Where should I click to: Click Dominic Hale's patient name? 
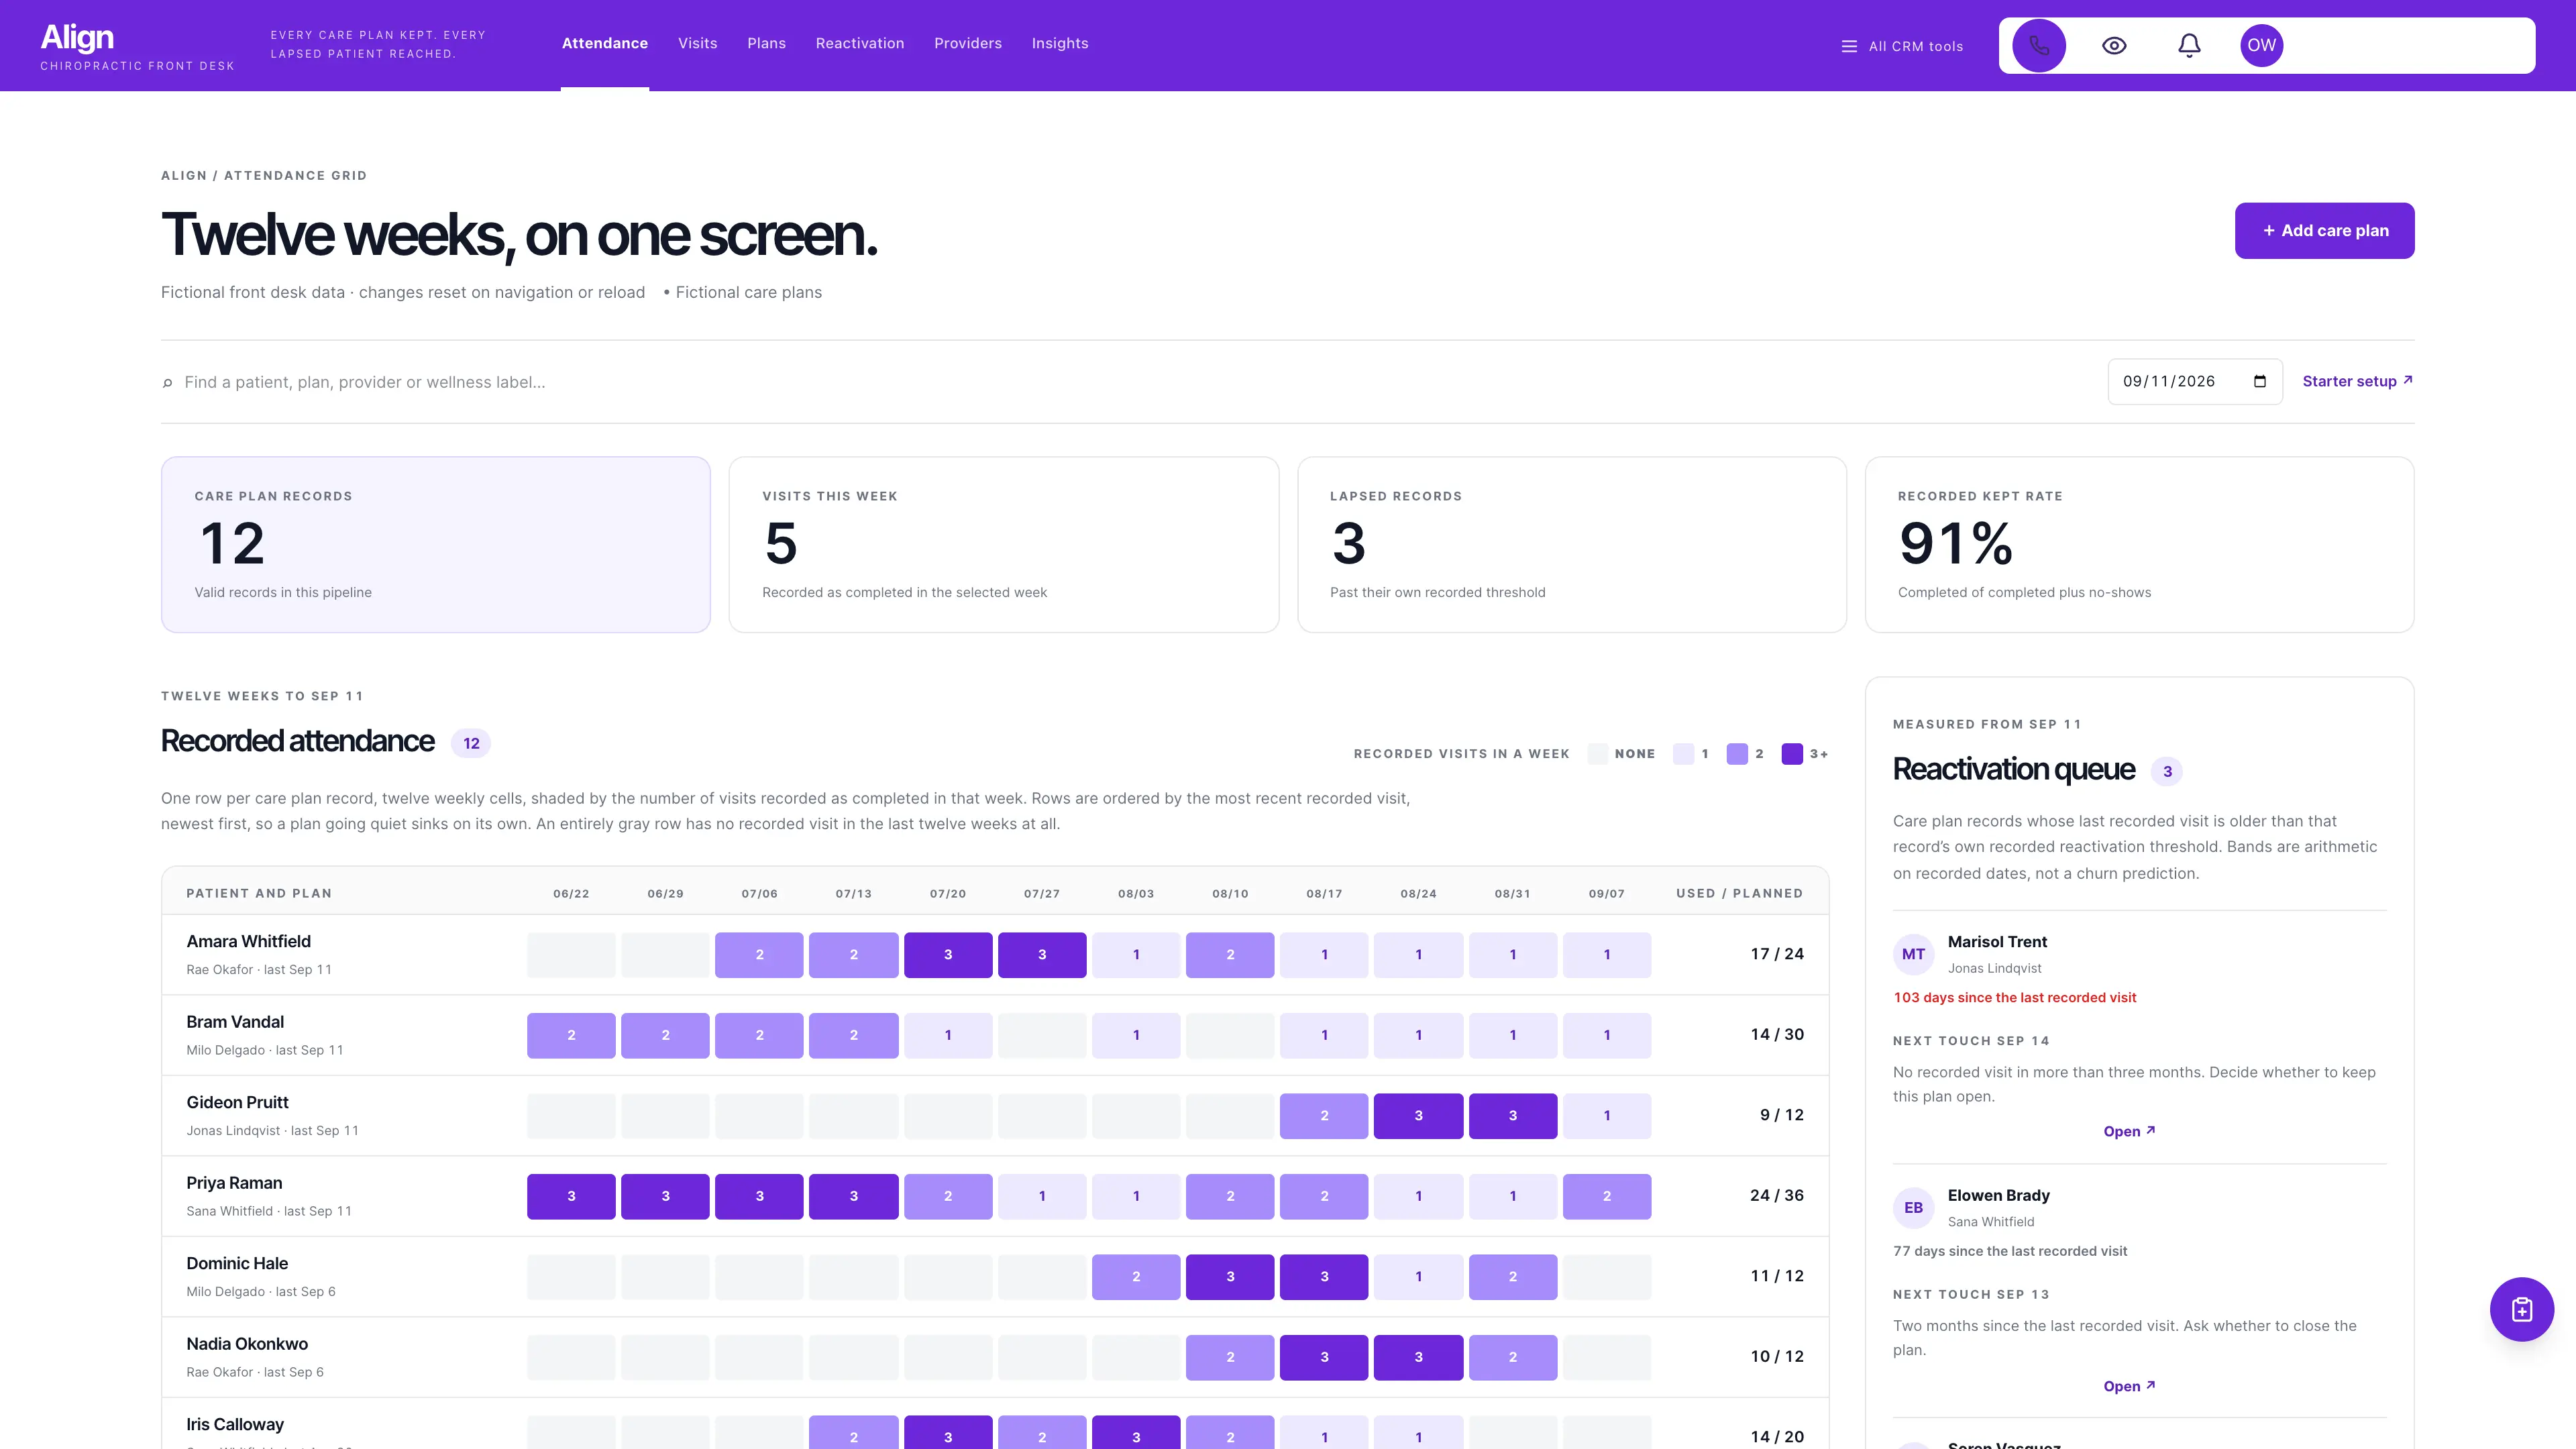pyautogui.click(x=237, y=1263)
